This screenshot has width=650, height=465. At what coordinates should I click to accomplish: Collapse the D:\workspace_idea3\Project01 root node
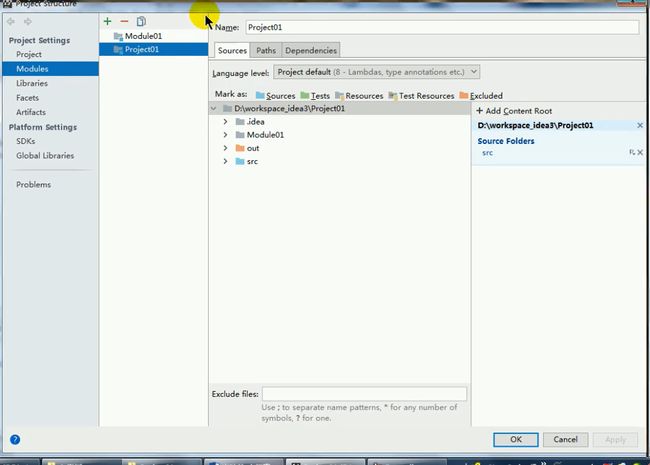point(214,109)
